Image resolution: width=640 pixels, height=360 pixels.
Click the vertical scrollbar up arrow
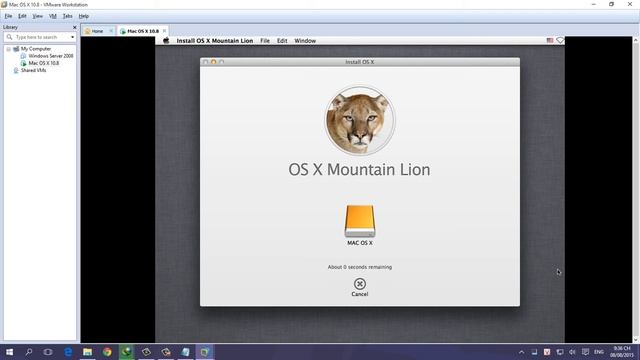[x=636, y=40]
